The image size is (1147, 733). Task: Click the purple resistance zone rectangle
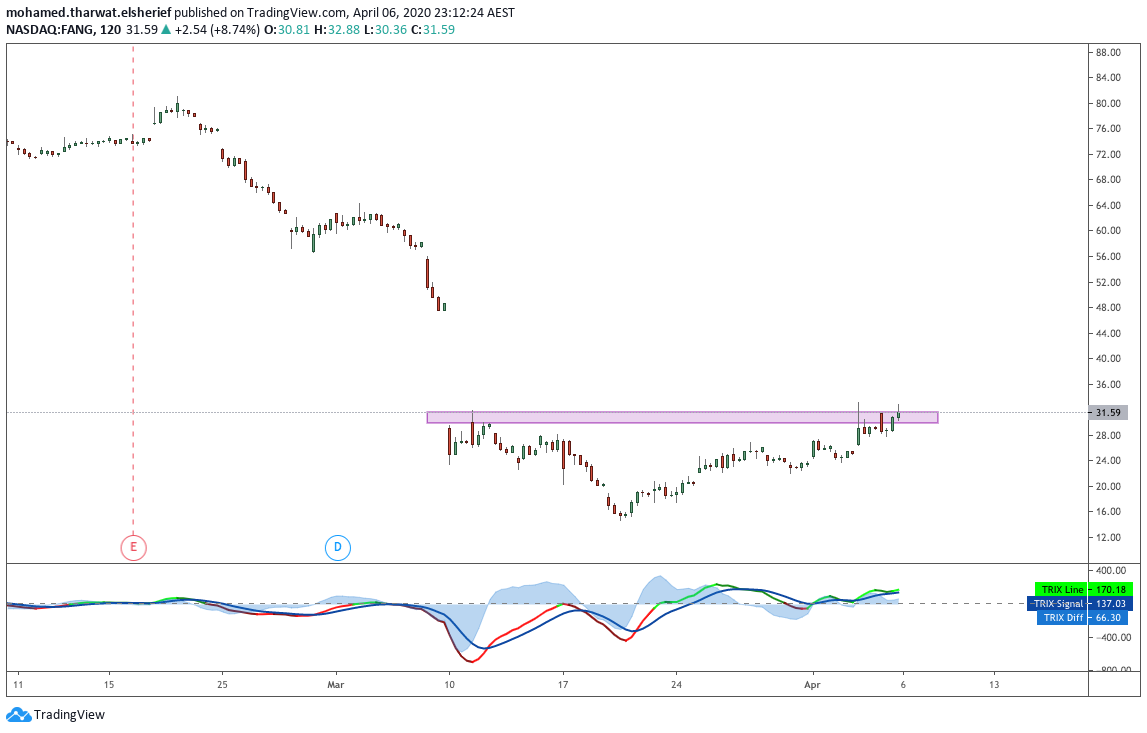(682, 417)
